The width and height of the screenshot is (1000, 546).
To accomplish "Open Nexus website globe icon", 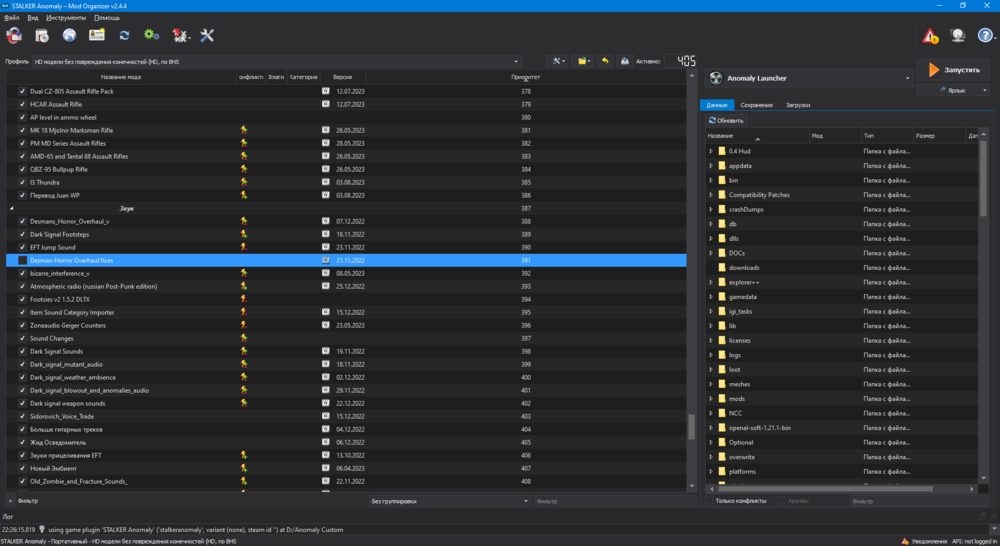I will (x=70, y=35).
